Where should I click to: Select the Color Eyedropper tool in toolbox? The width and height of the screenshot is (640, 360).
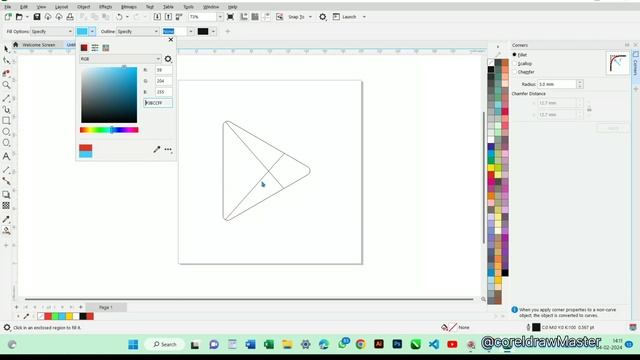click(x=6, y=219)
